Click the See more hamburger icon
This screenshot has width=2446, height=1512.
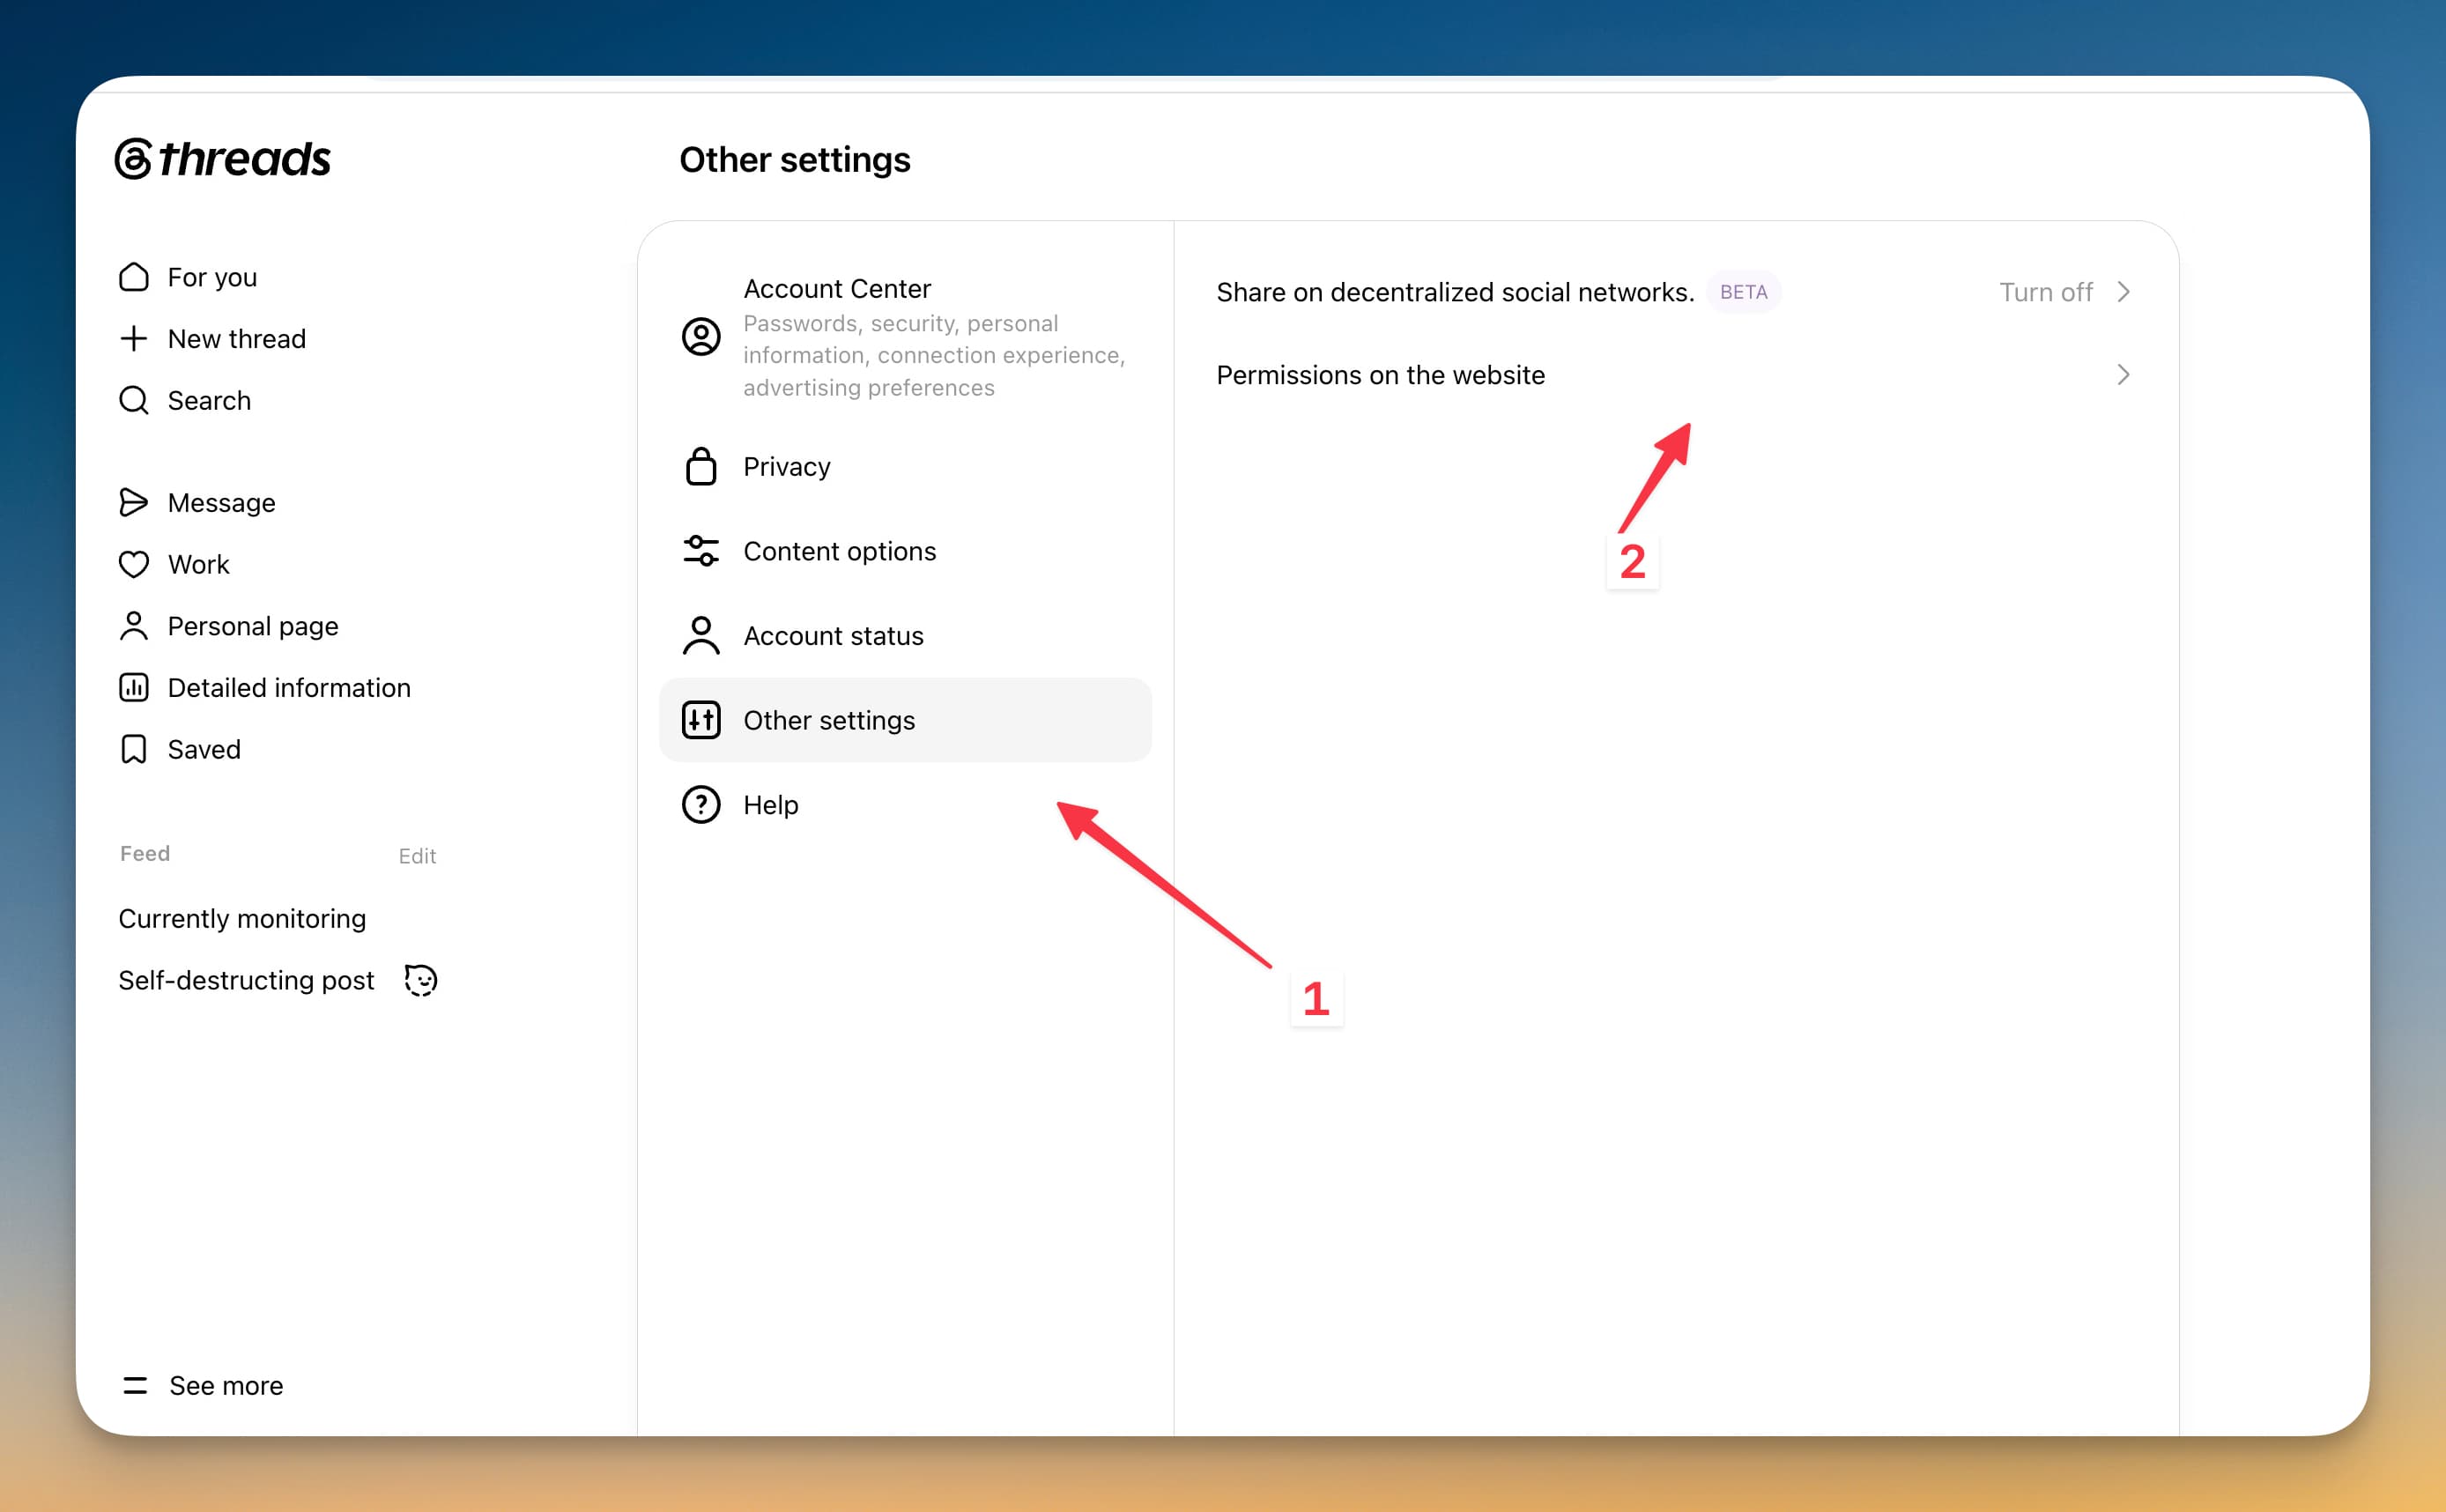(x=135, y=1385)
